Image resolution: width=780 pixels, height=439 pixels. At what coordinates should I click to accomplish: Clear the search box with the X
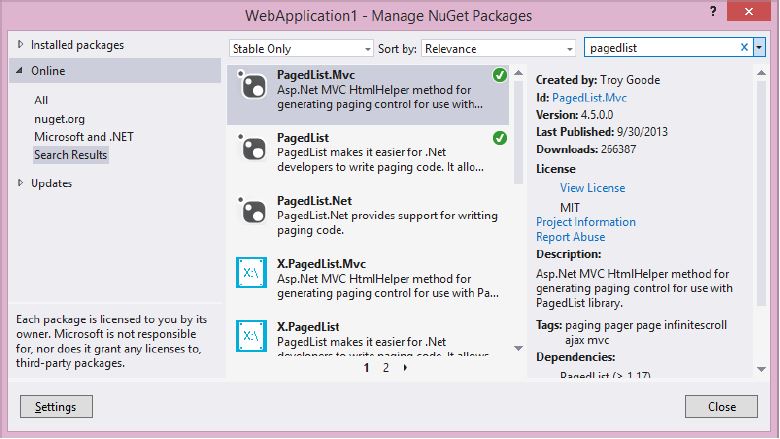pyautogui.click(x=744, y=48)
